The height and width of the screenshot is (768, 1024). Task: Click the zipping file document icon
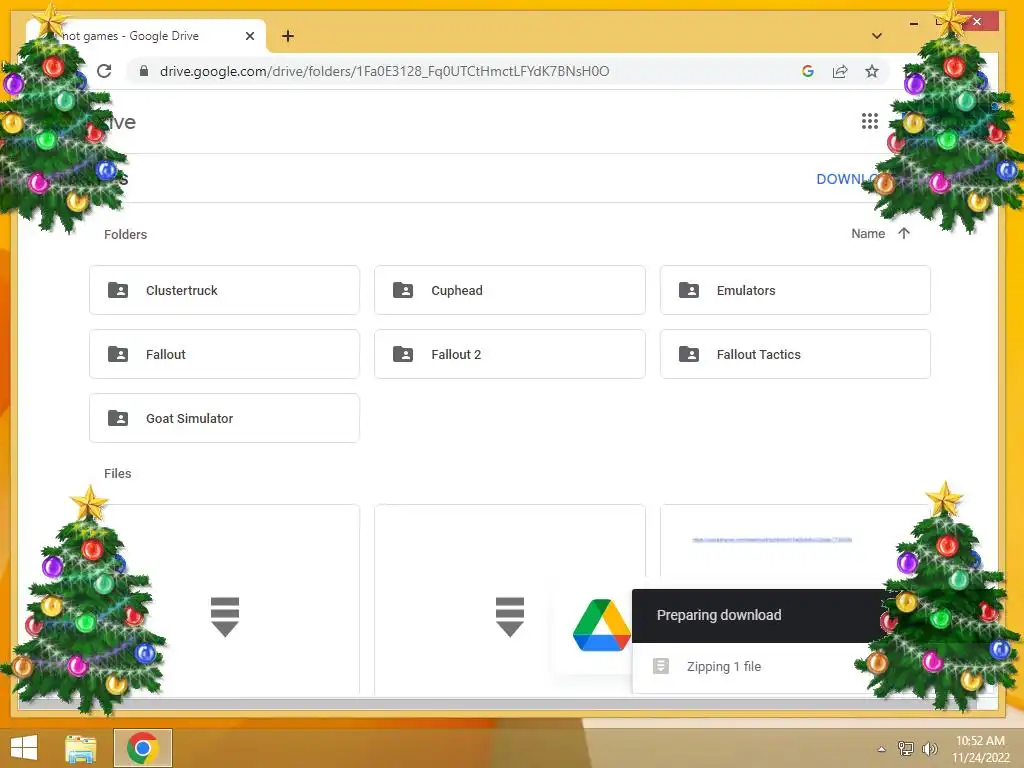pos(661,666)
